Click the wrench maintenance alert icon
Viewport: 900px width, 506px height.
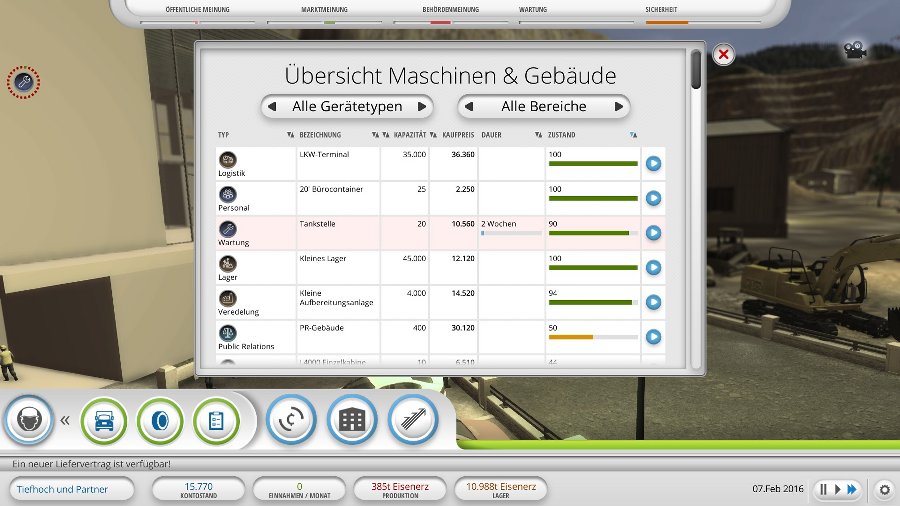coord(23,82)
